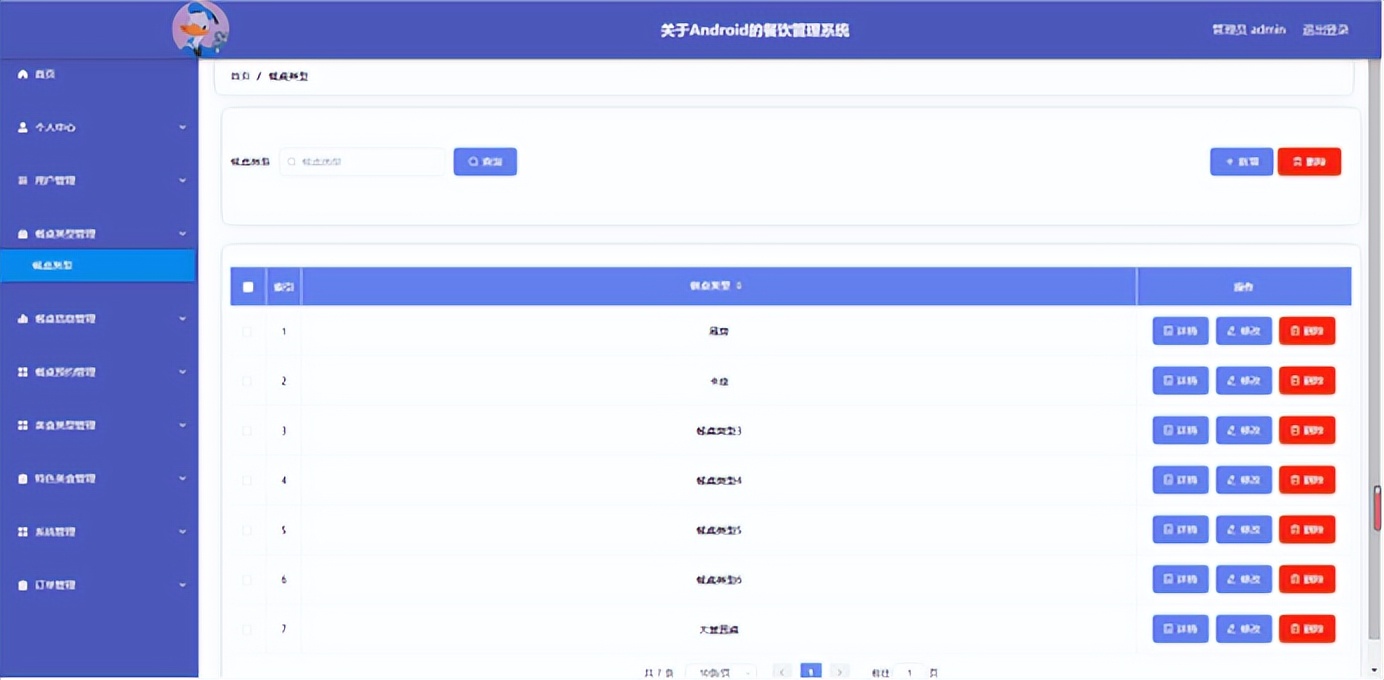Click the page number input beside 前往
The width and height of the screenshot is (1384, 680).
tap(910, 671)
